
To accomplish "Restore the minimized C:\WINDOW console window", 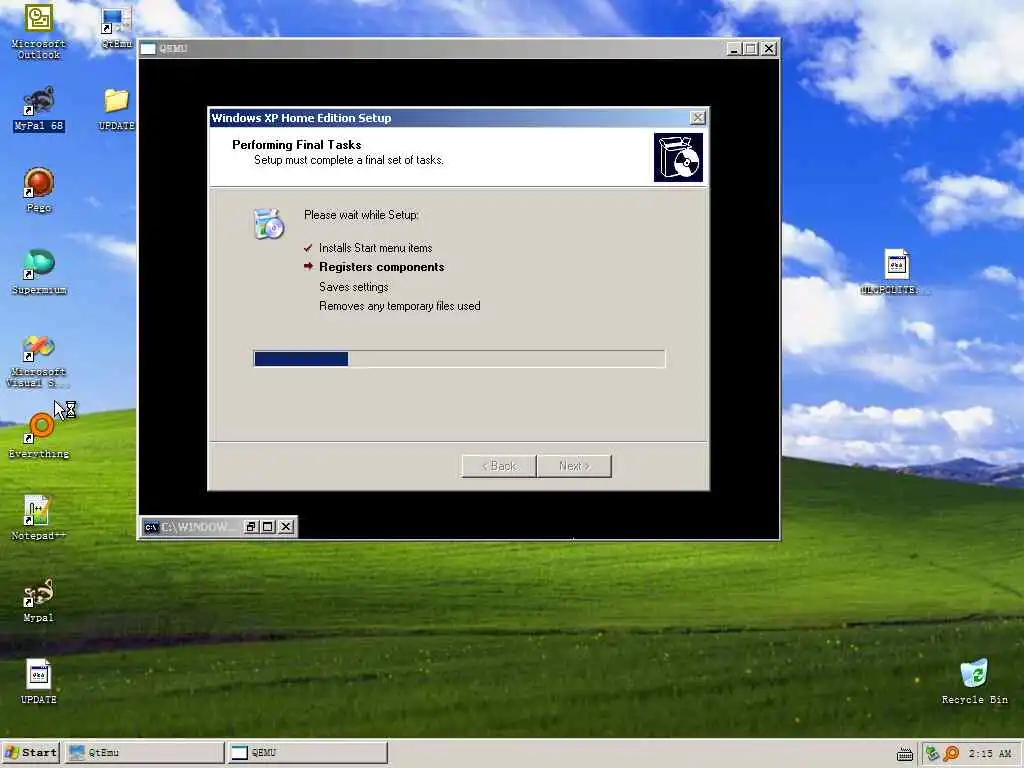I will click(251, 527).
